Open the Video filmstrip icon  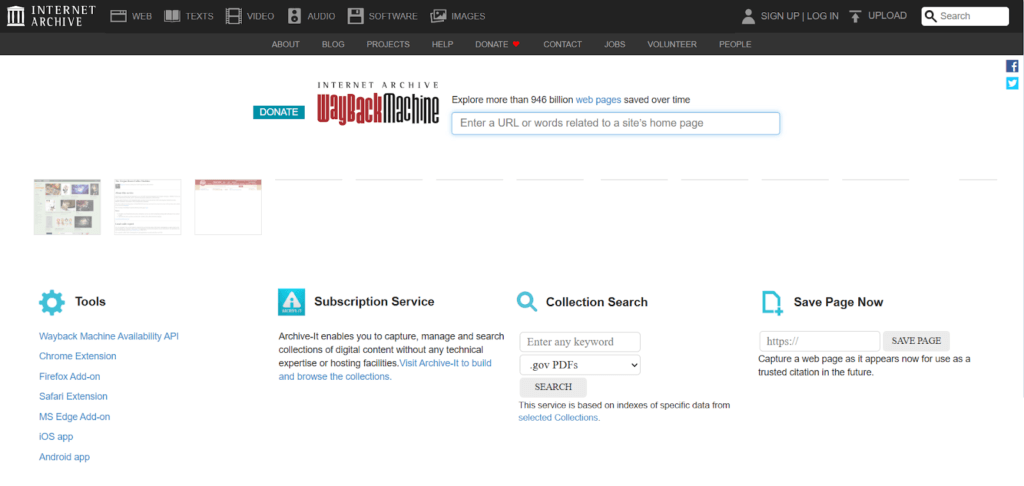[x=233, y=16]
